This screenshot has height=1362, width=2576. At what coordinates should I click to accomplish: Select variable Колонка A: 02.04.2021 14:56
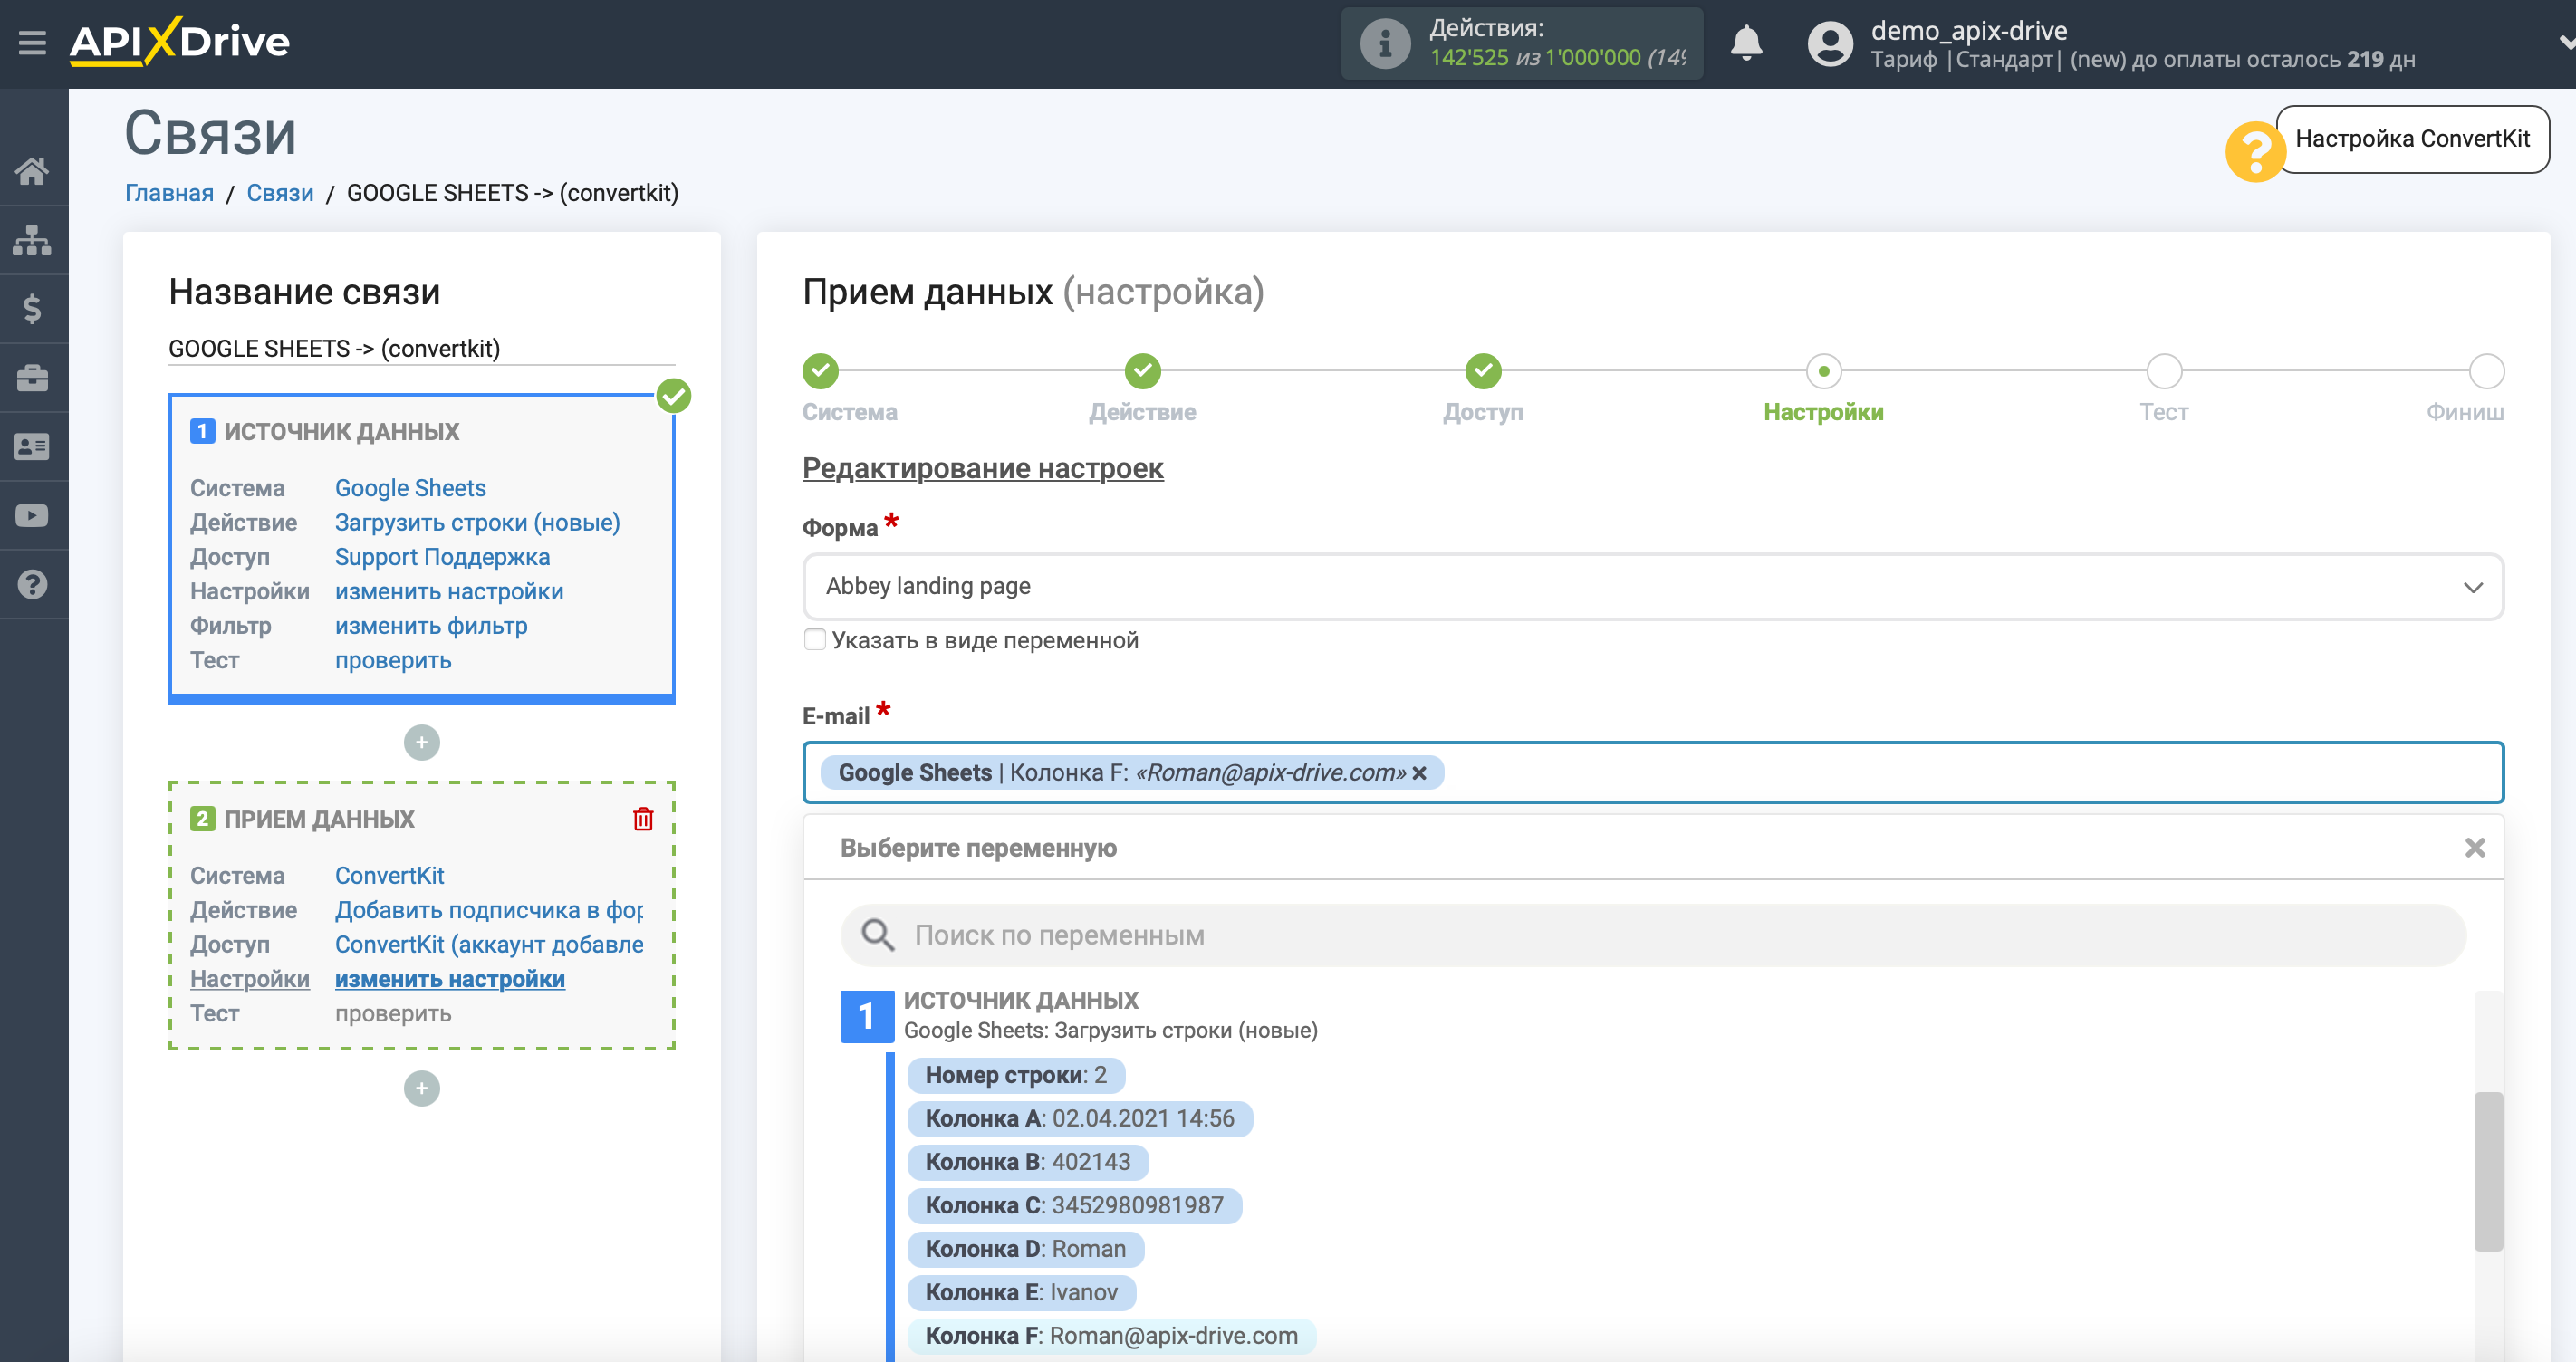point(1080,1119)
